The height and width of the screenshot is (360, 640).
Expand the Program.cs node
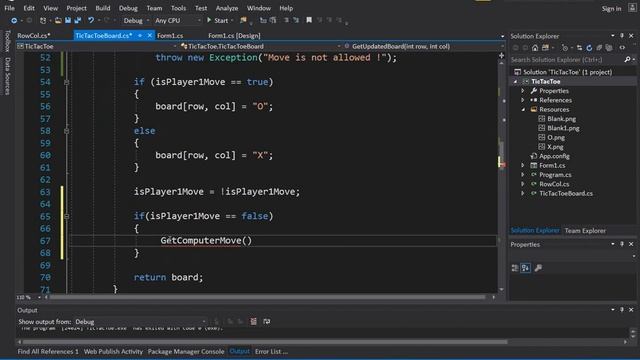click(x=523, y=175)
